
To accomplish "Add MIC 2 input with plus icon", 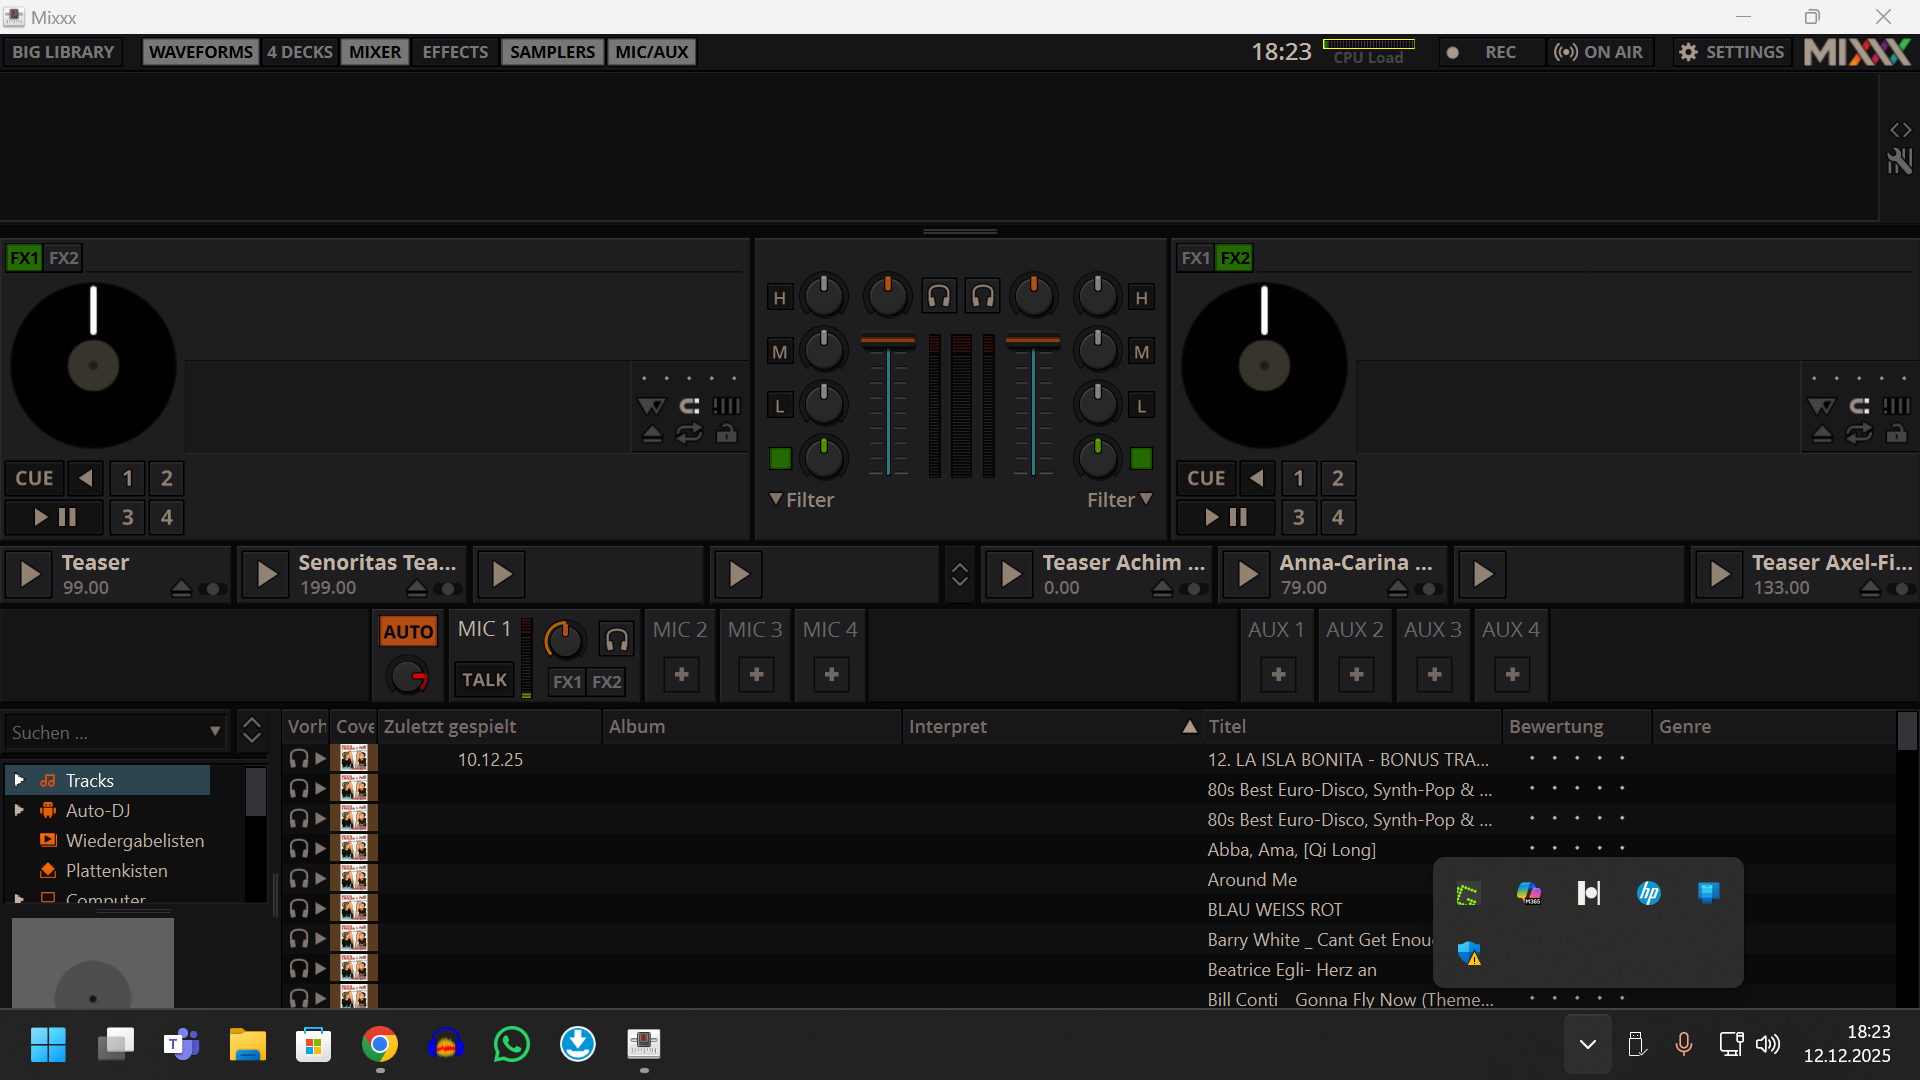I will click(681, 675).
